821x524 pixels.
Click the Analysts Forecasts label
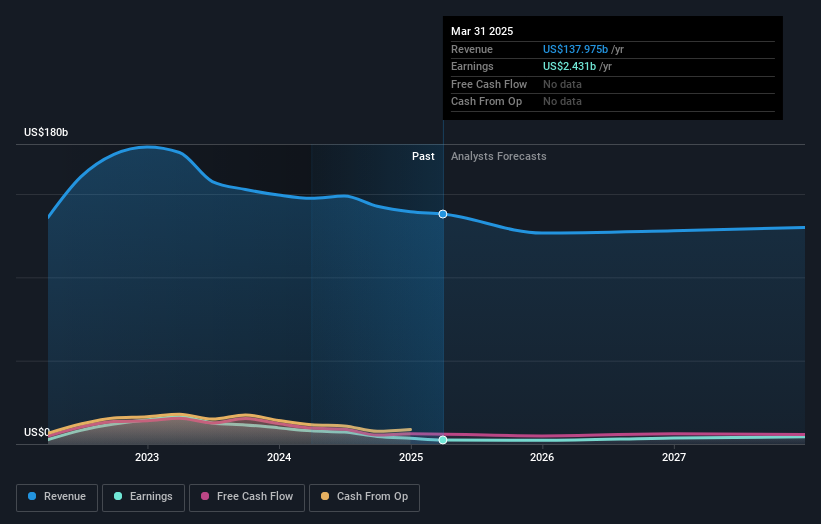(498, 157)
